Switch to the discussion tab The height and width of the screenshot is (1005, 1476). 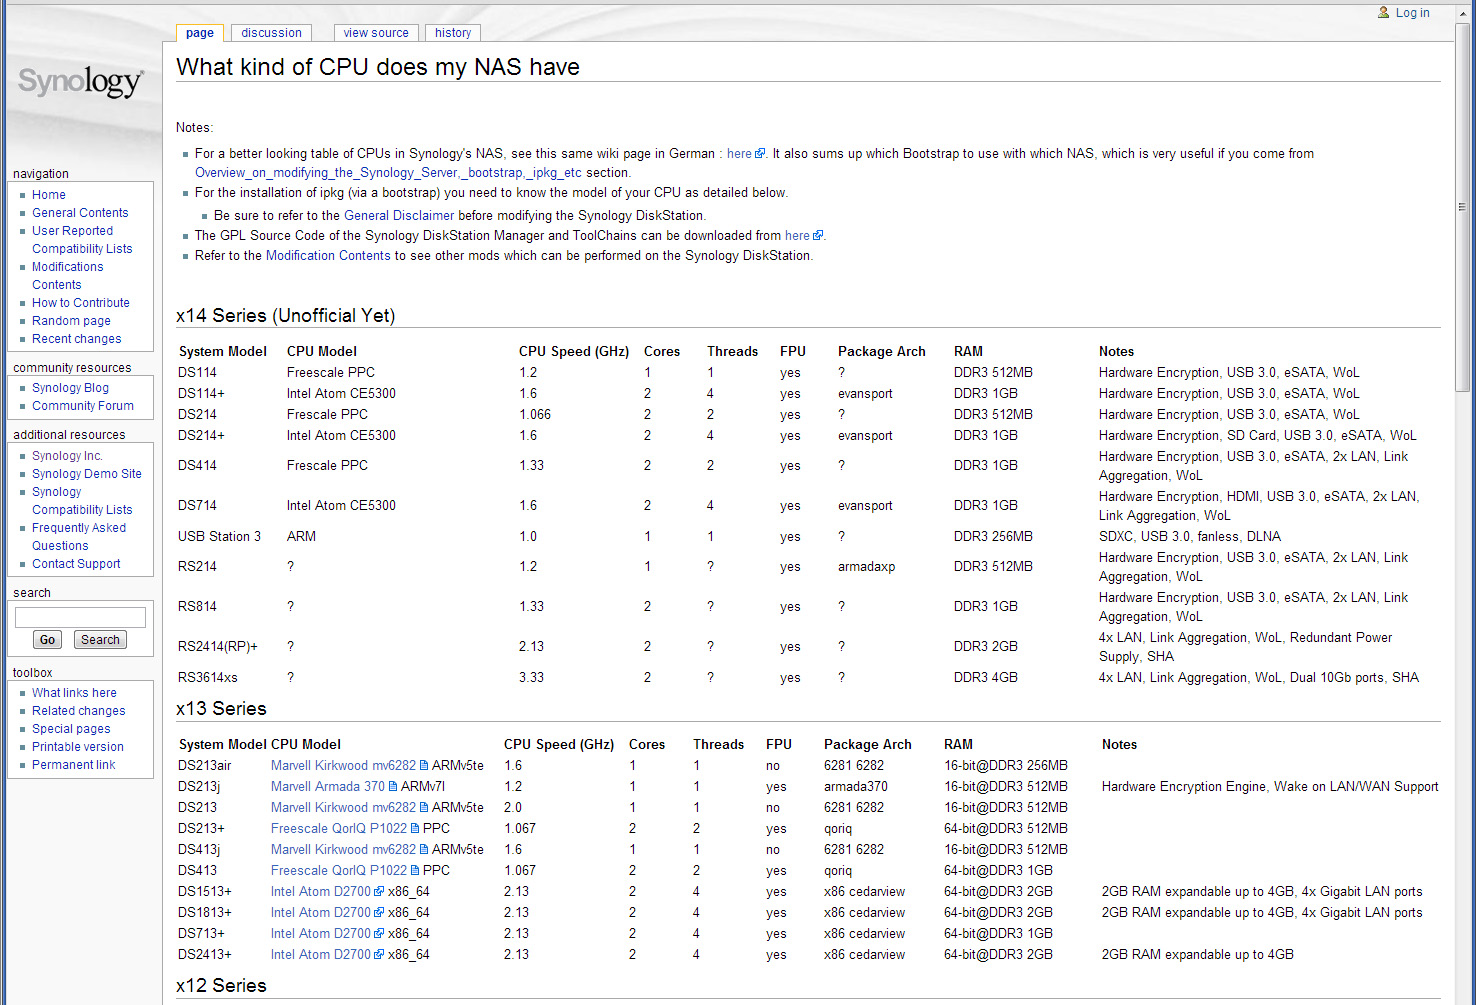pos(271,33)
